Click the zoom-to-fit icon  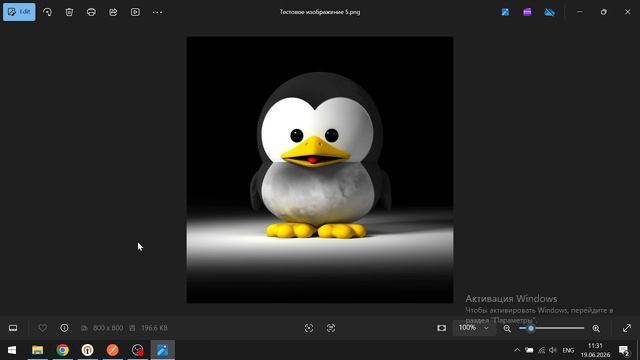pyautogui.click(x=442, y=328)
